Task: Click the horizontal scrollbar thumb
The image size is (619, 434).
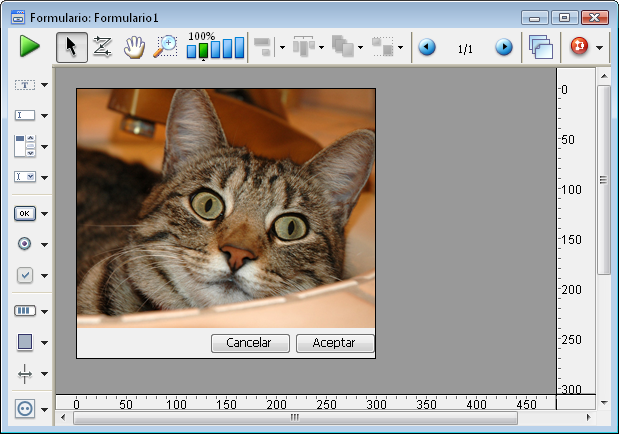Action: [x=294, y=418]
